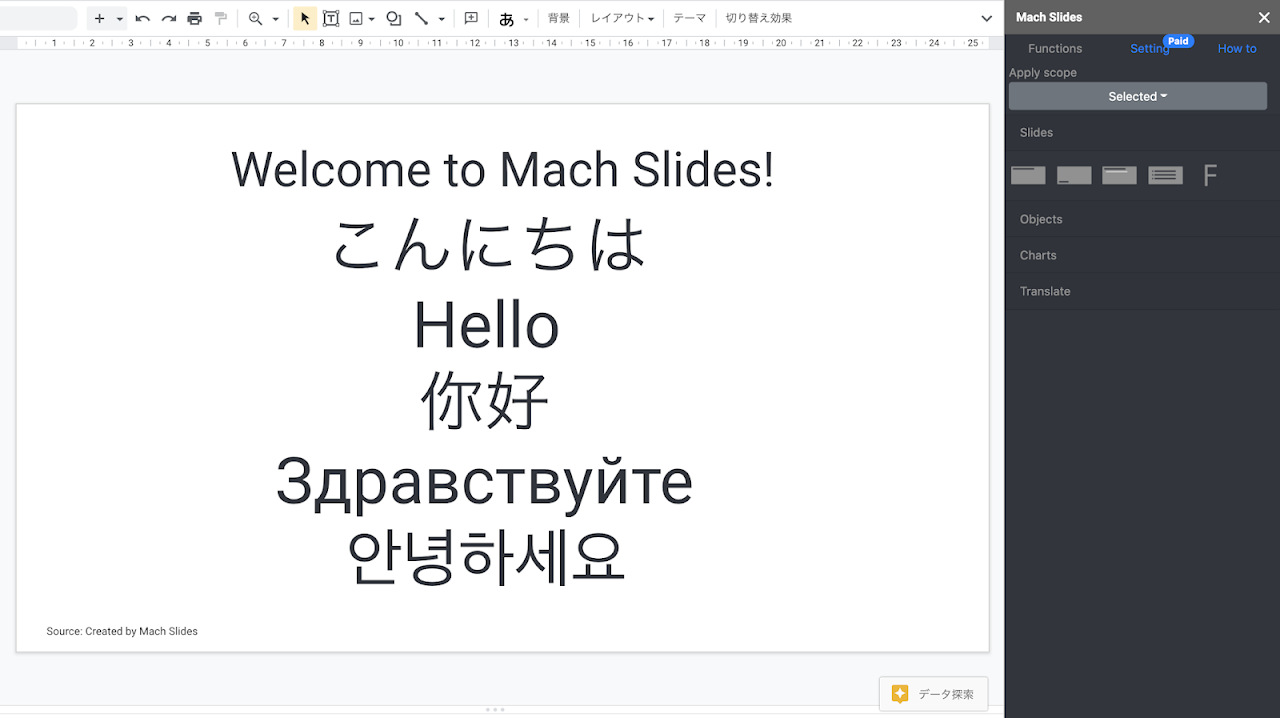Image resolution: width=1280 pixels, height=718 pixels.
Task: Click the top title bar slide layout icon
Action: (1028, 175)
